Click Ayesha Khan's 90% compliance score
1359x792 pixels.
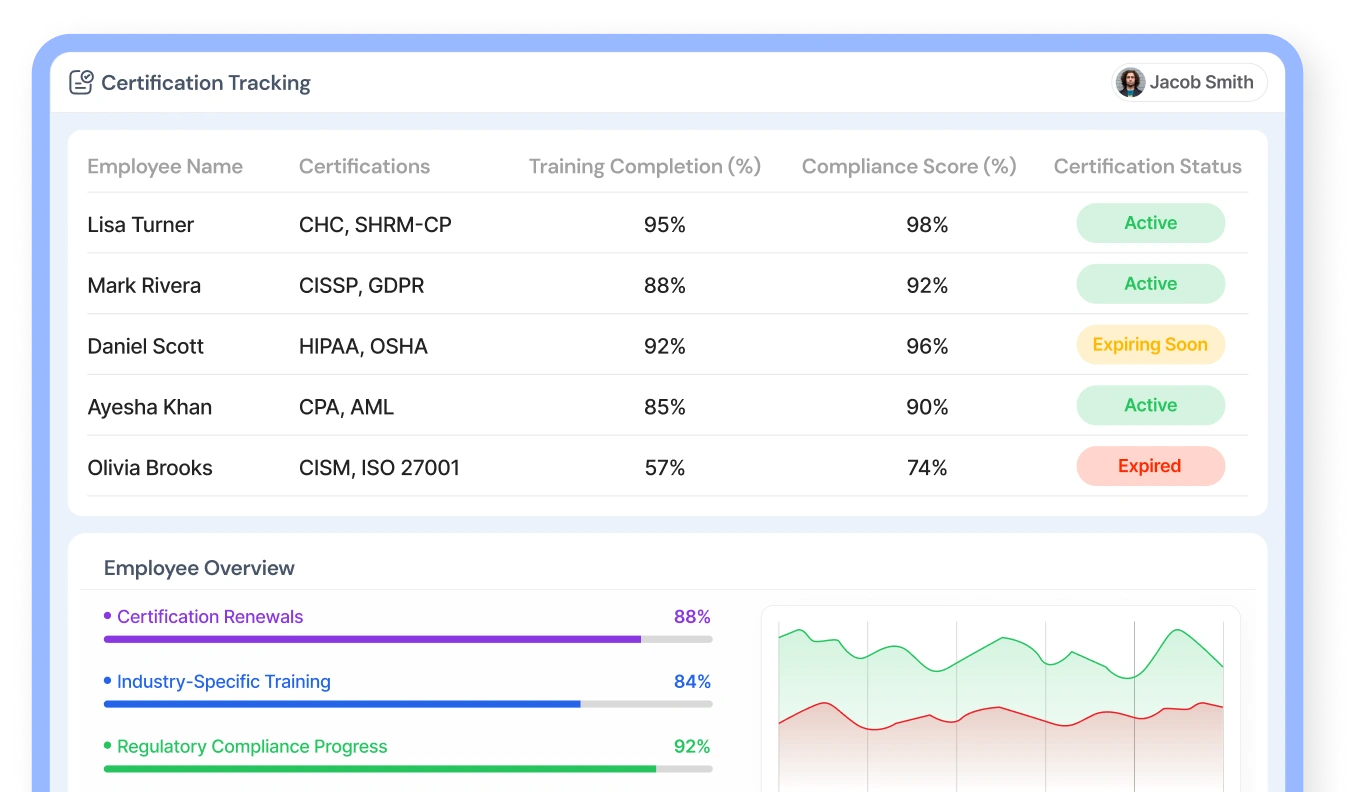click(927, 407)
